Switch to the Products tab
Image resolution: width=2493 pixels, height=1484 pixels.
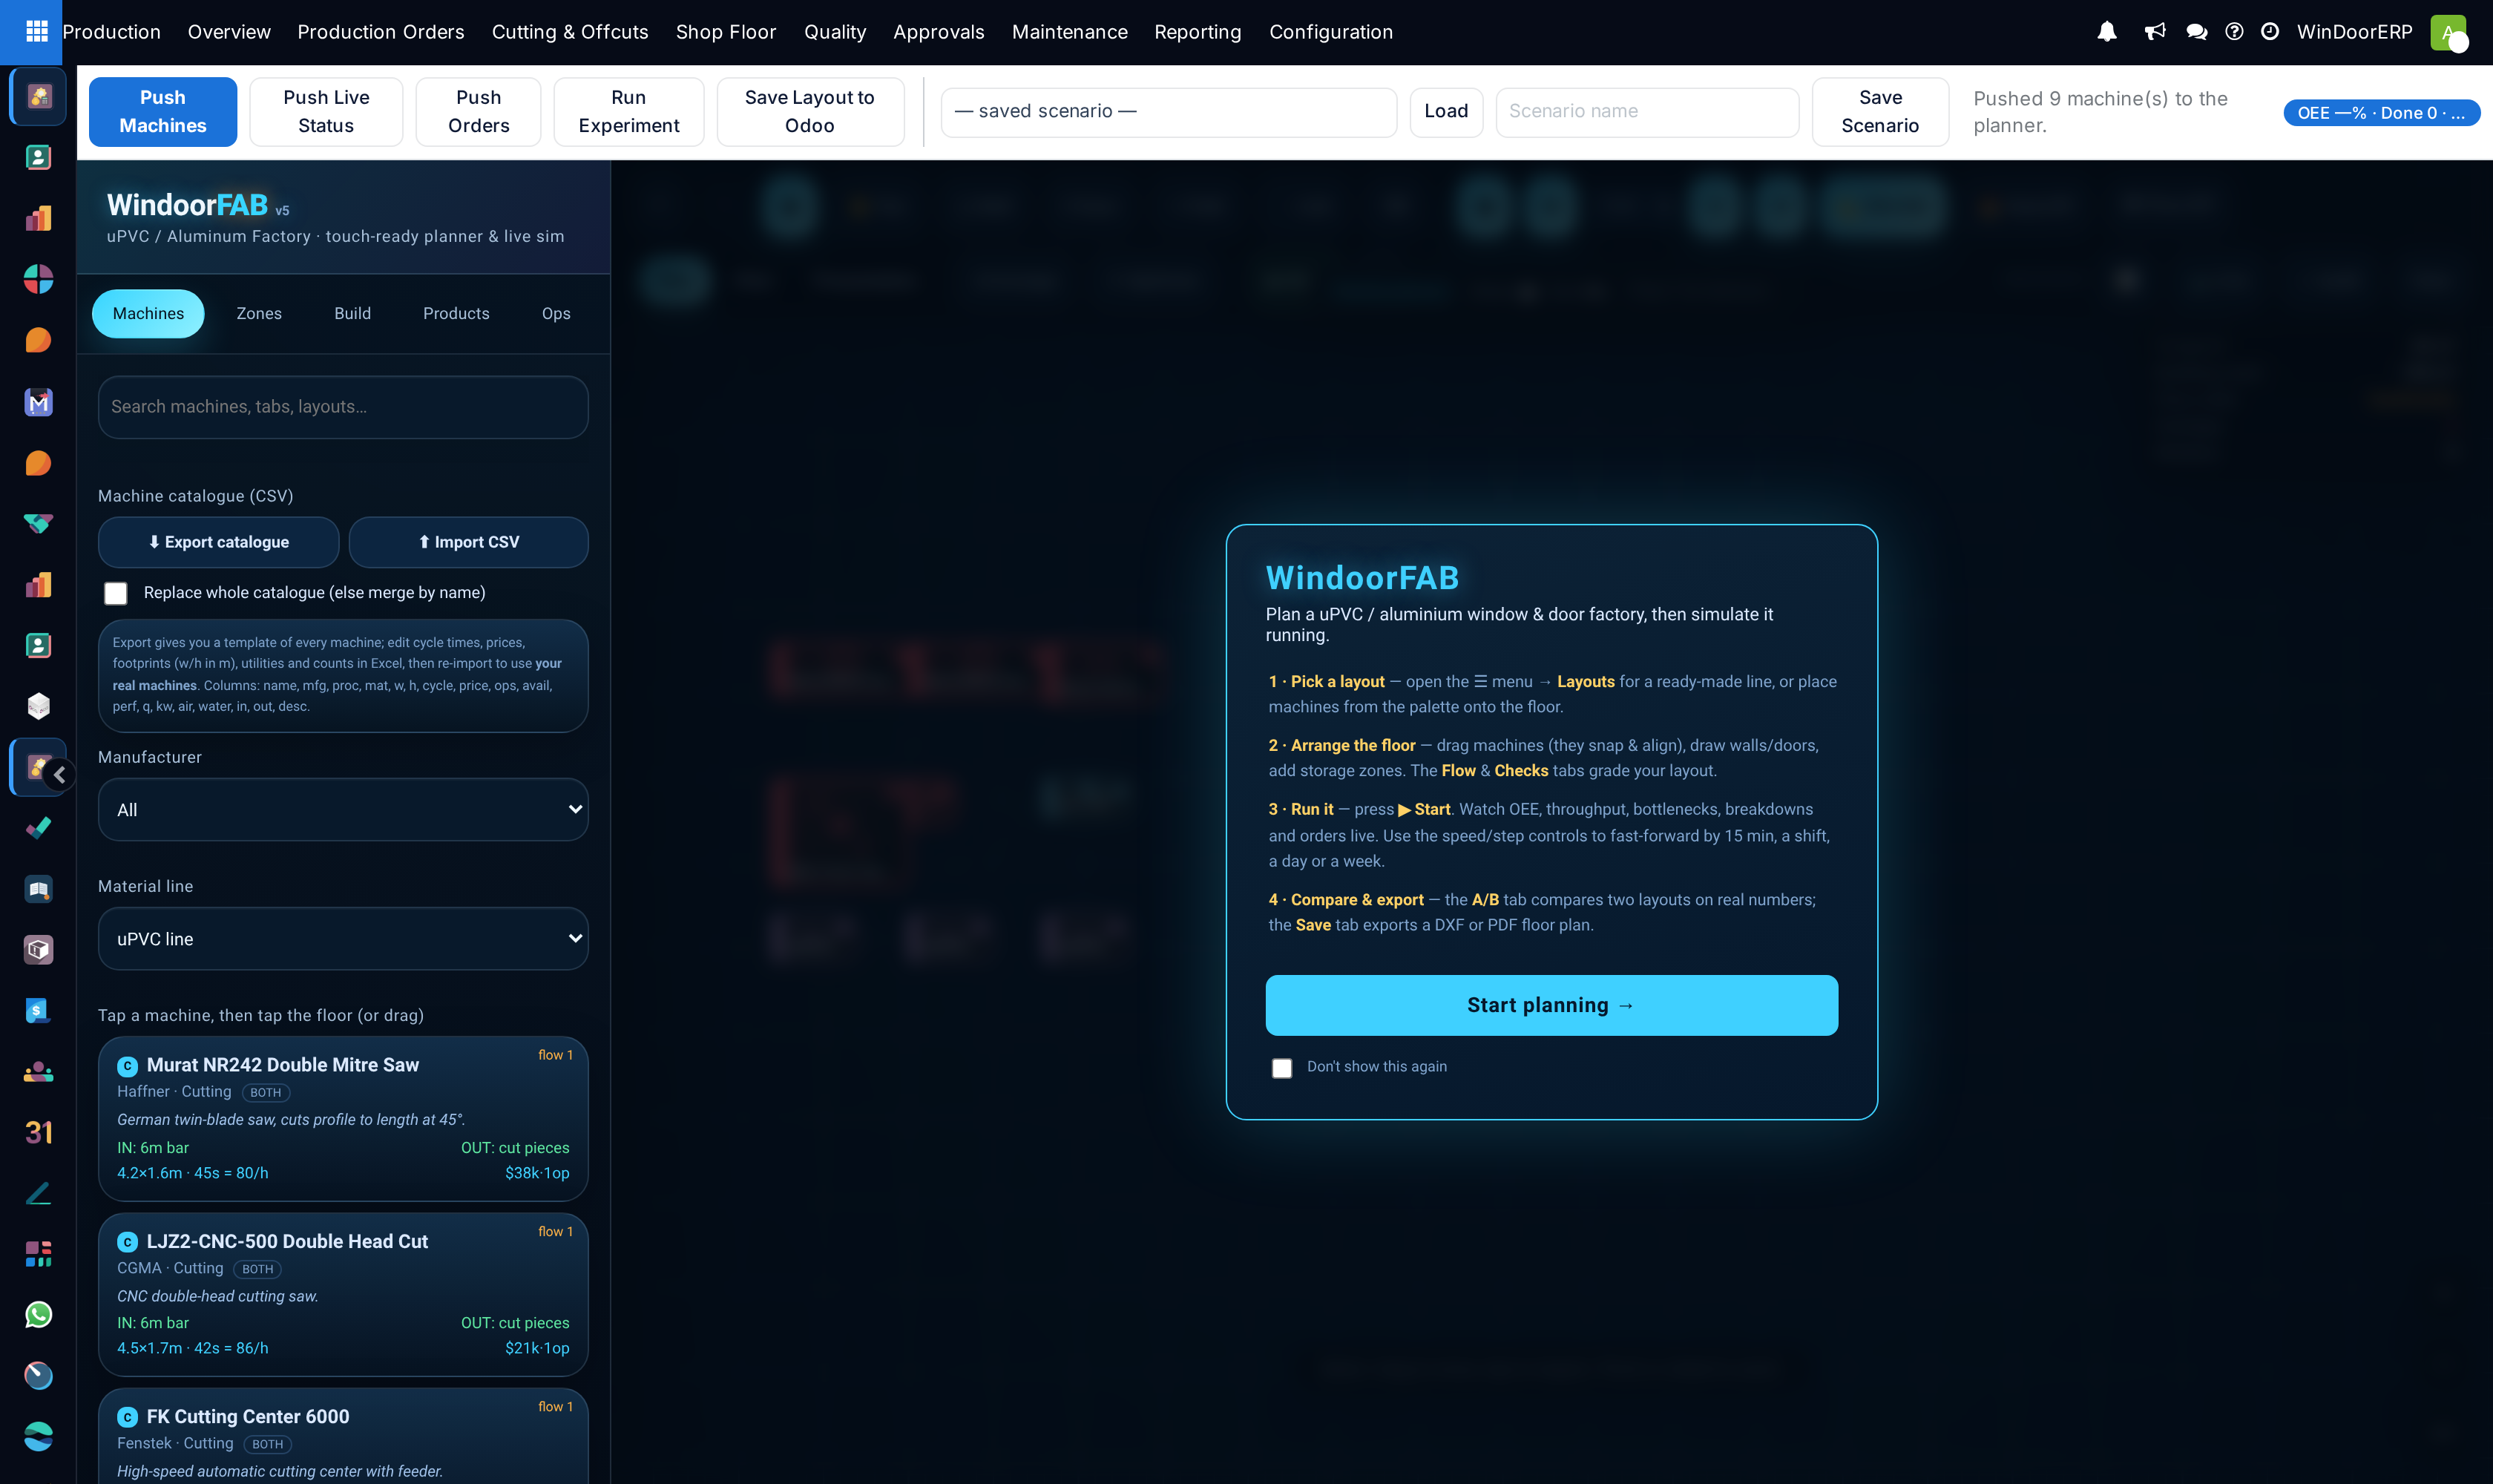coord(456,314)
